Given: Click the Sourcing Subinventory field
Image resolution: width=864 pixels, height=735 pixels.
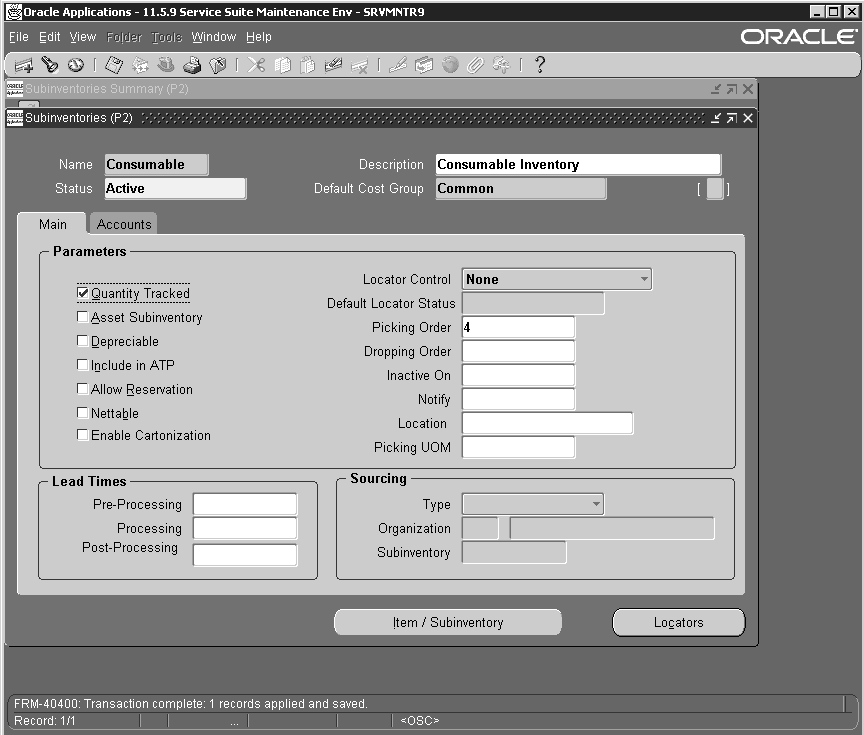Looking at the screenshot, I should [x=514, y=552].
